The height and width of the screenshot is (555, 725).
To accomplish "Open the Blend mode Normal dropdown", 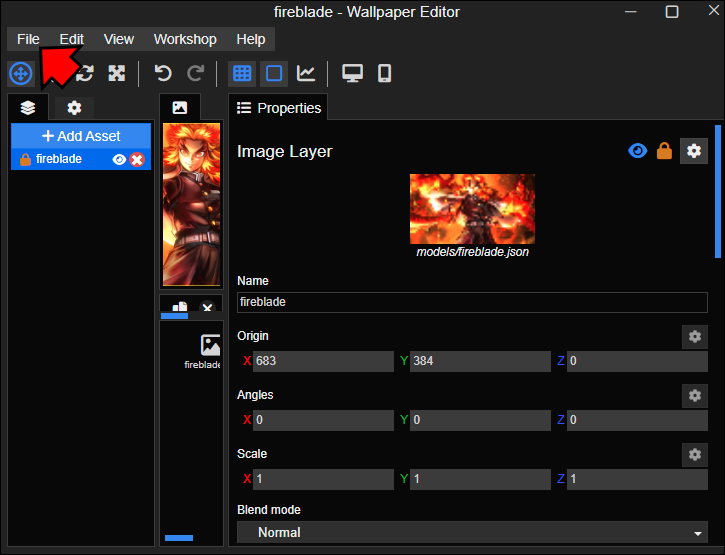I will [x=472, y=533].
